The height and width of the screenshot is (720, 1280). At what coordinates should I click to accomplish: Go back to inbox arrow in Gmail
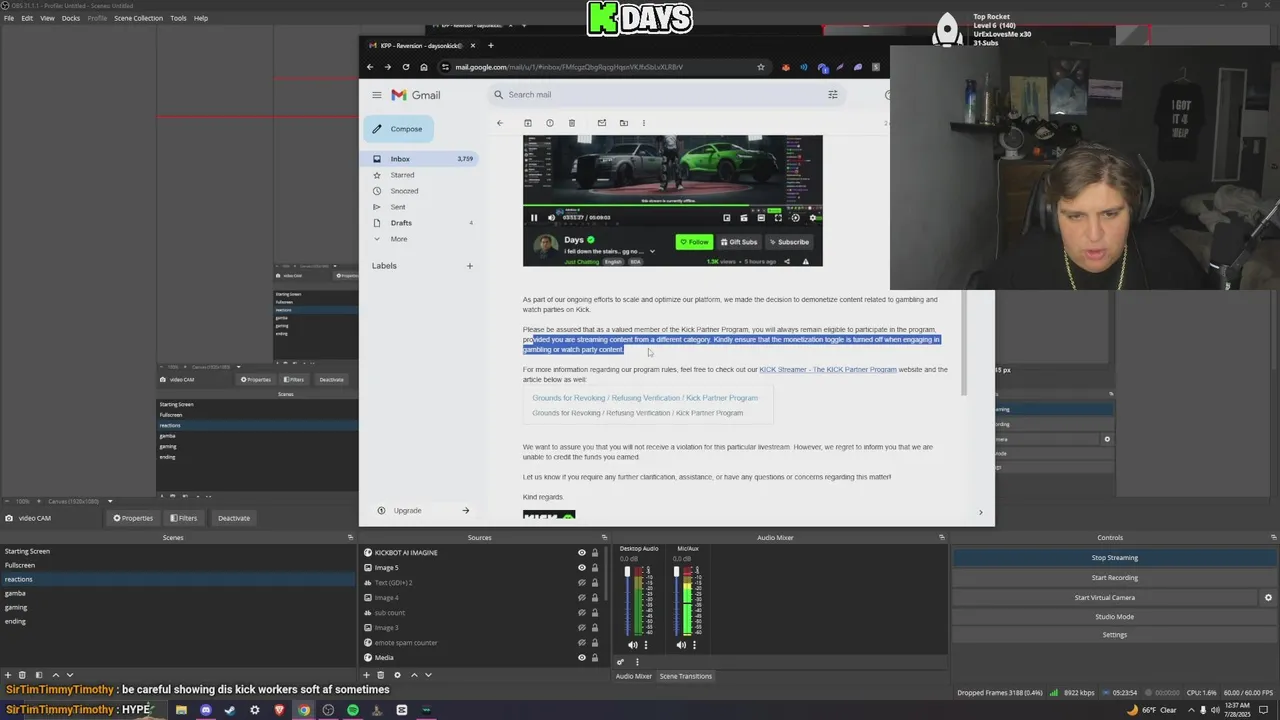[x=500, y=123]
